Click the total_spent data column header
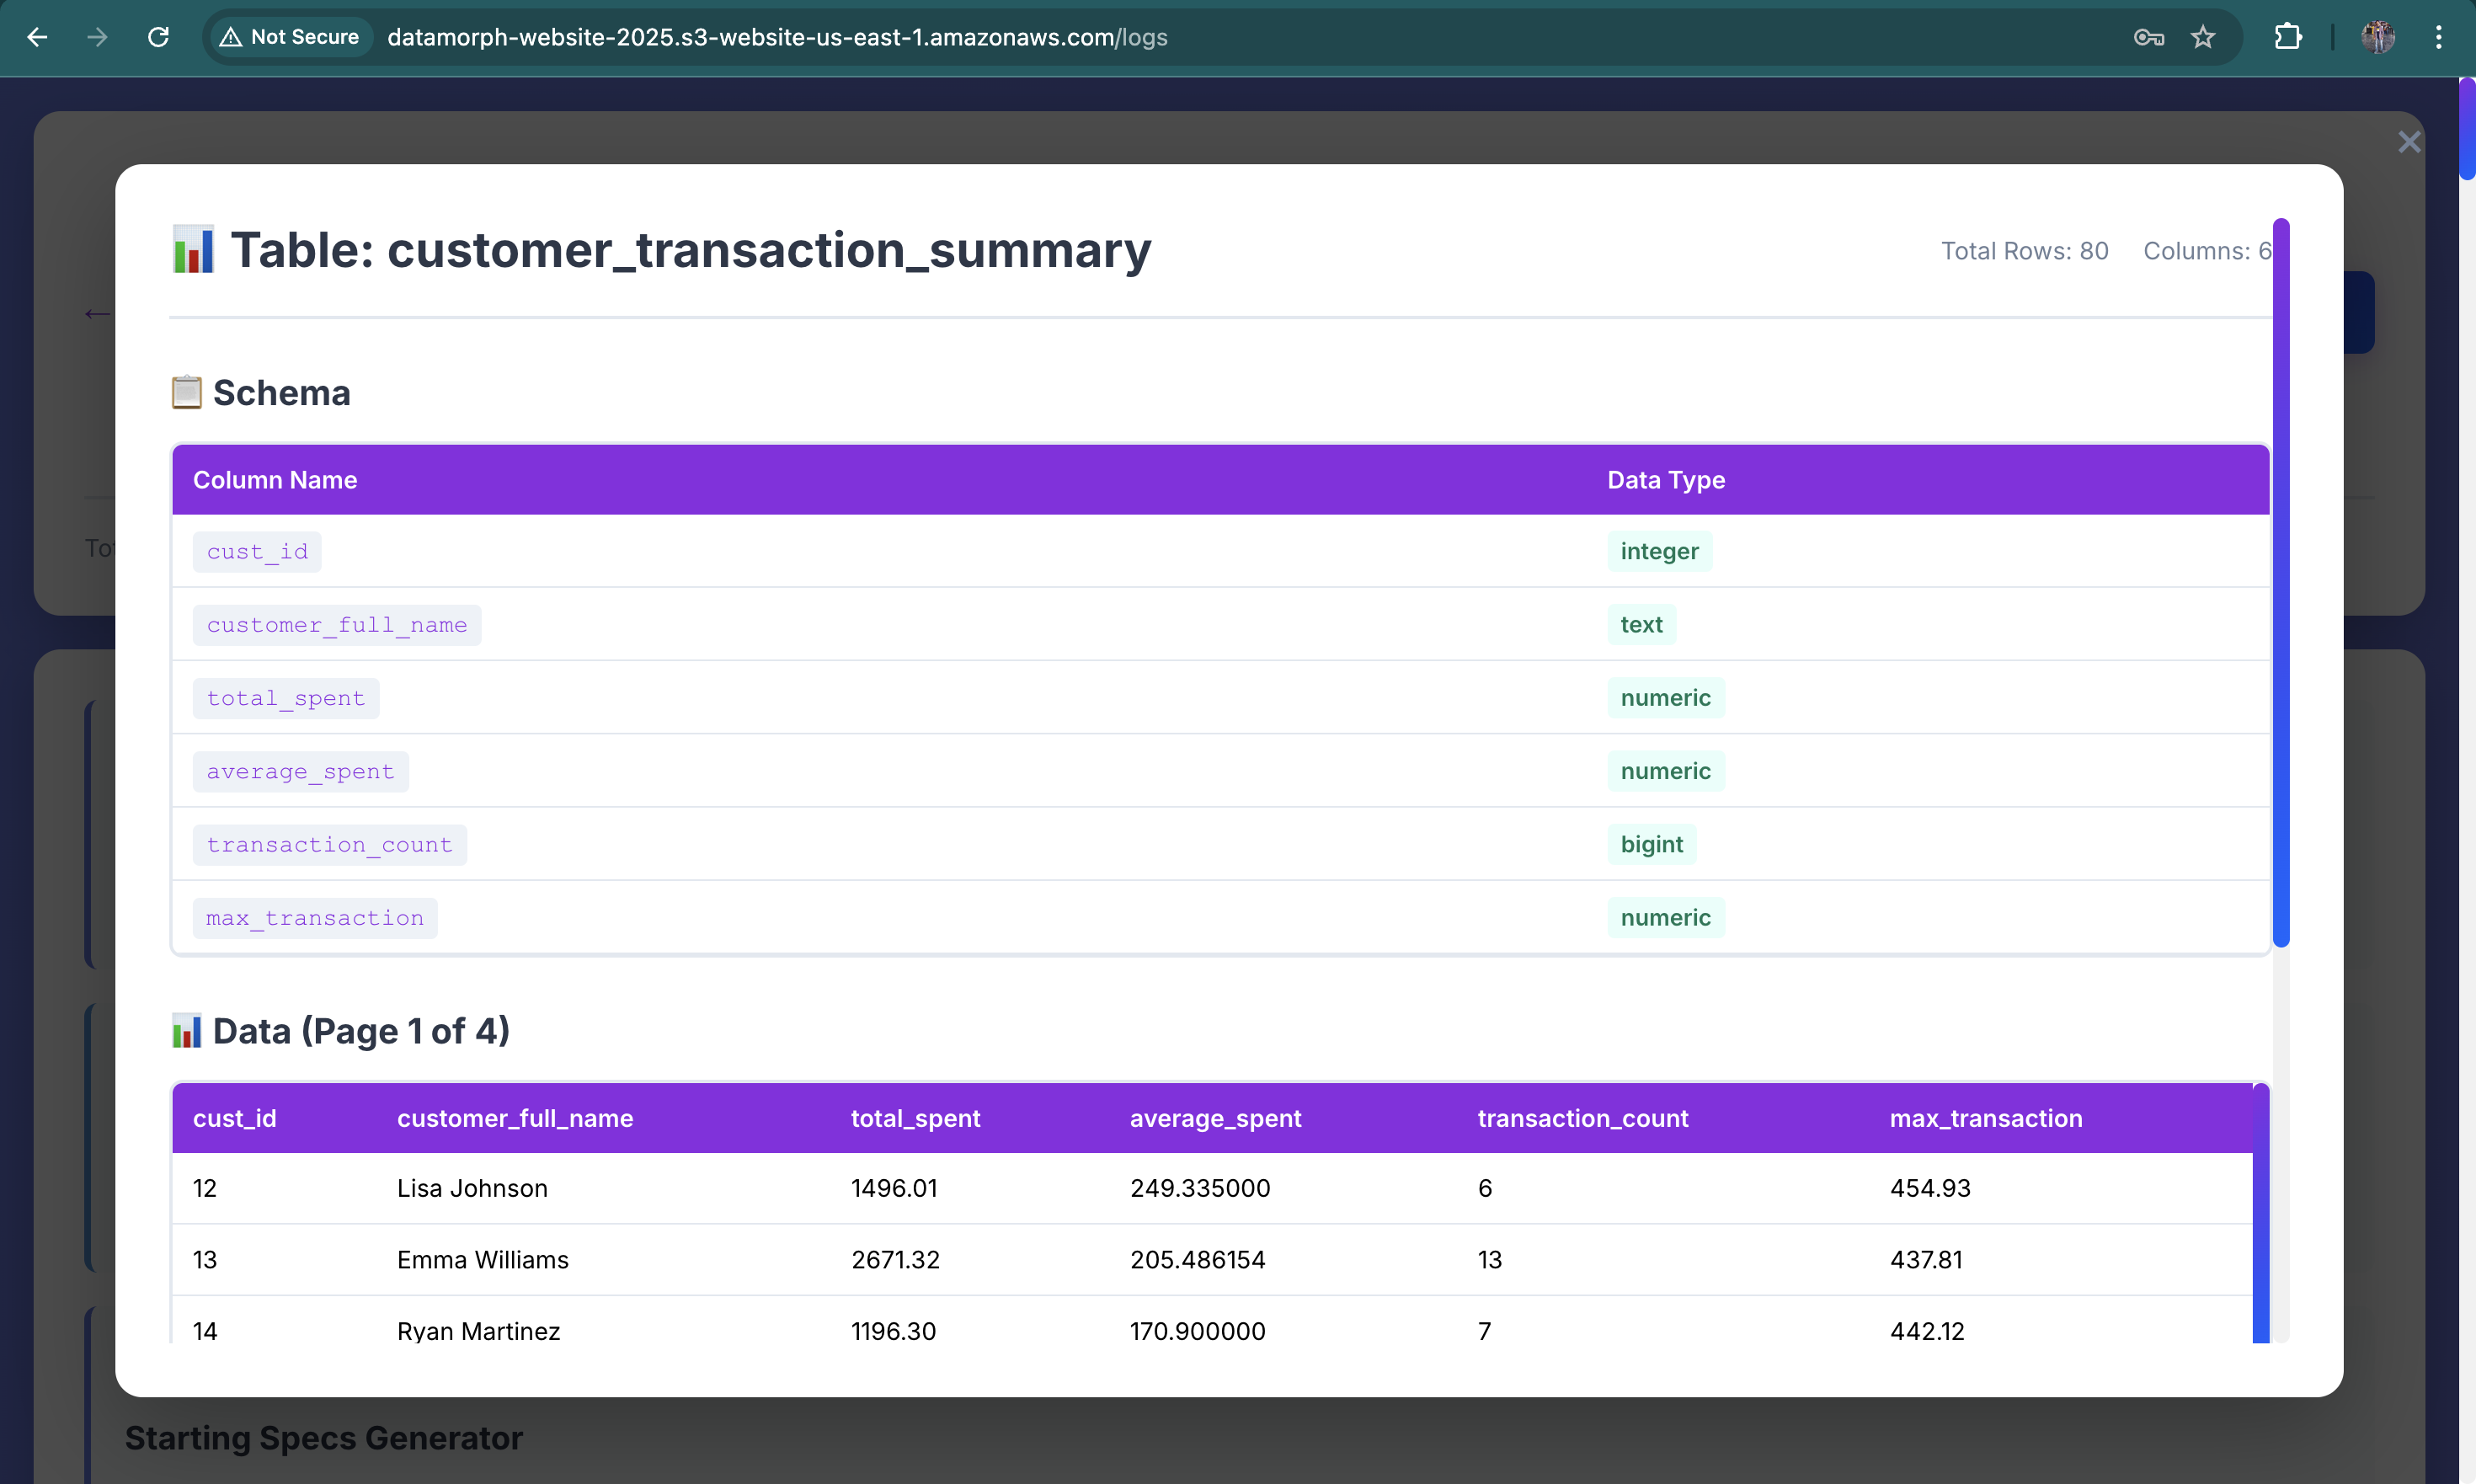The image size is (2476, 1484). [x=915, y=1118]
